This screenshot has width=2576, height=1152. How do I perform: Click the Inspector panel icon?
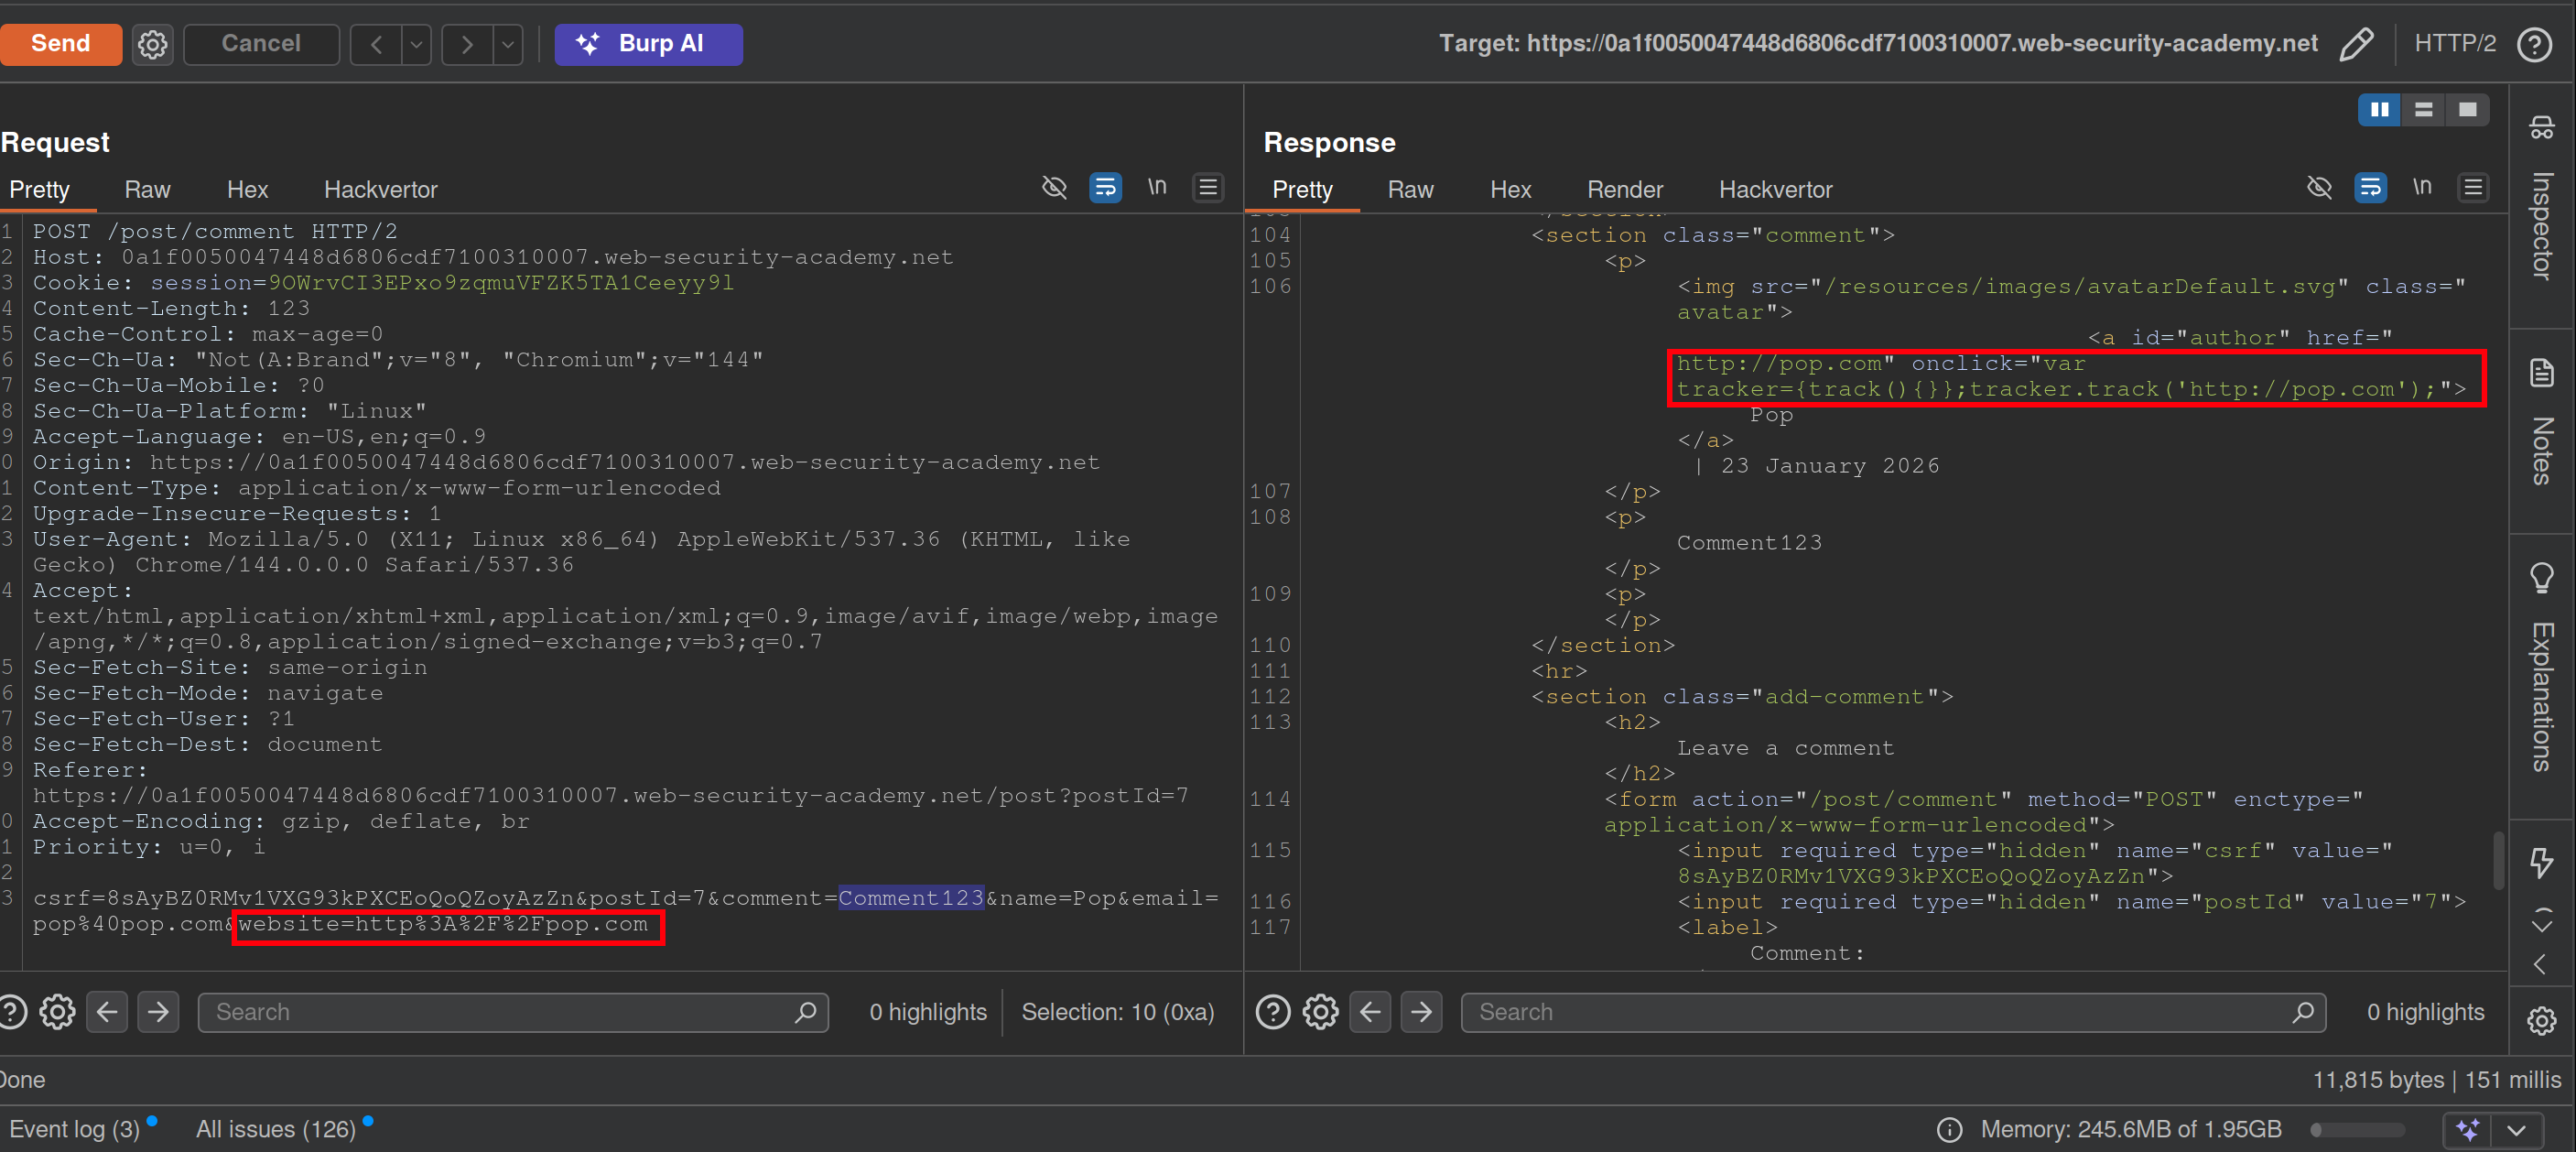tap(2541, 128)
